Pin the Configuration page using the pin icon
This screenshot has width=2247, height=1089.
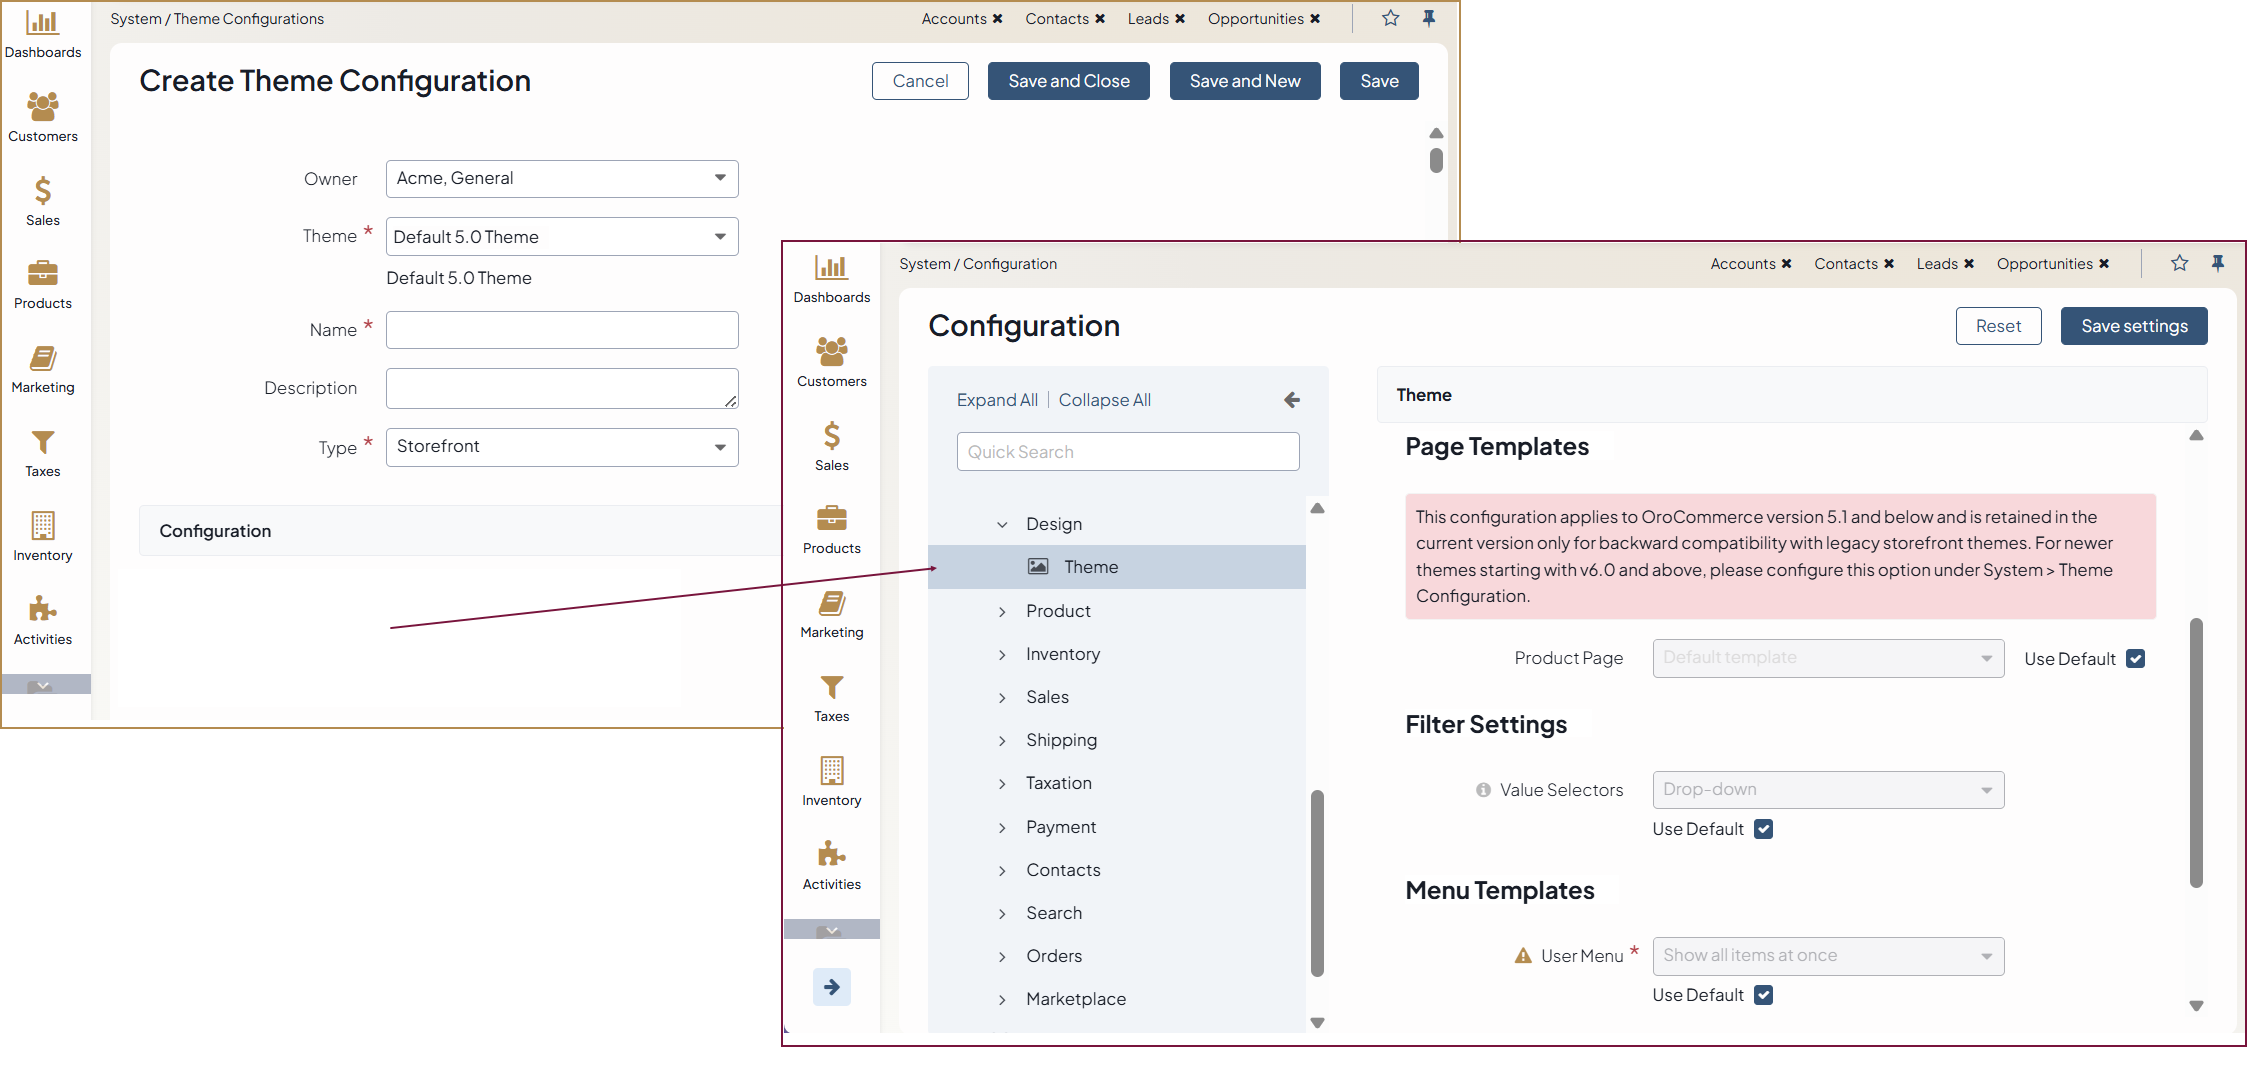coord(2217,263)
